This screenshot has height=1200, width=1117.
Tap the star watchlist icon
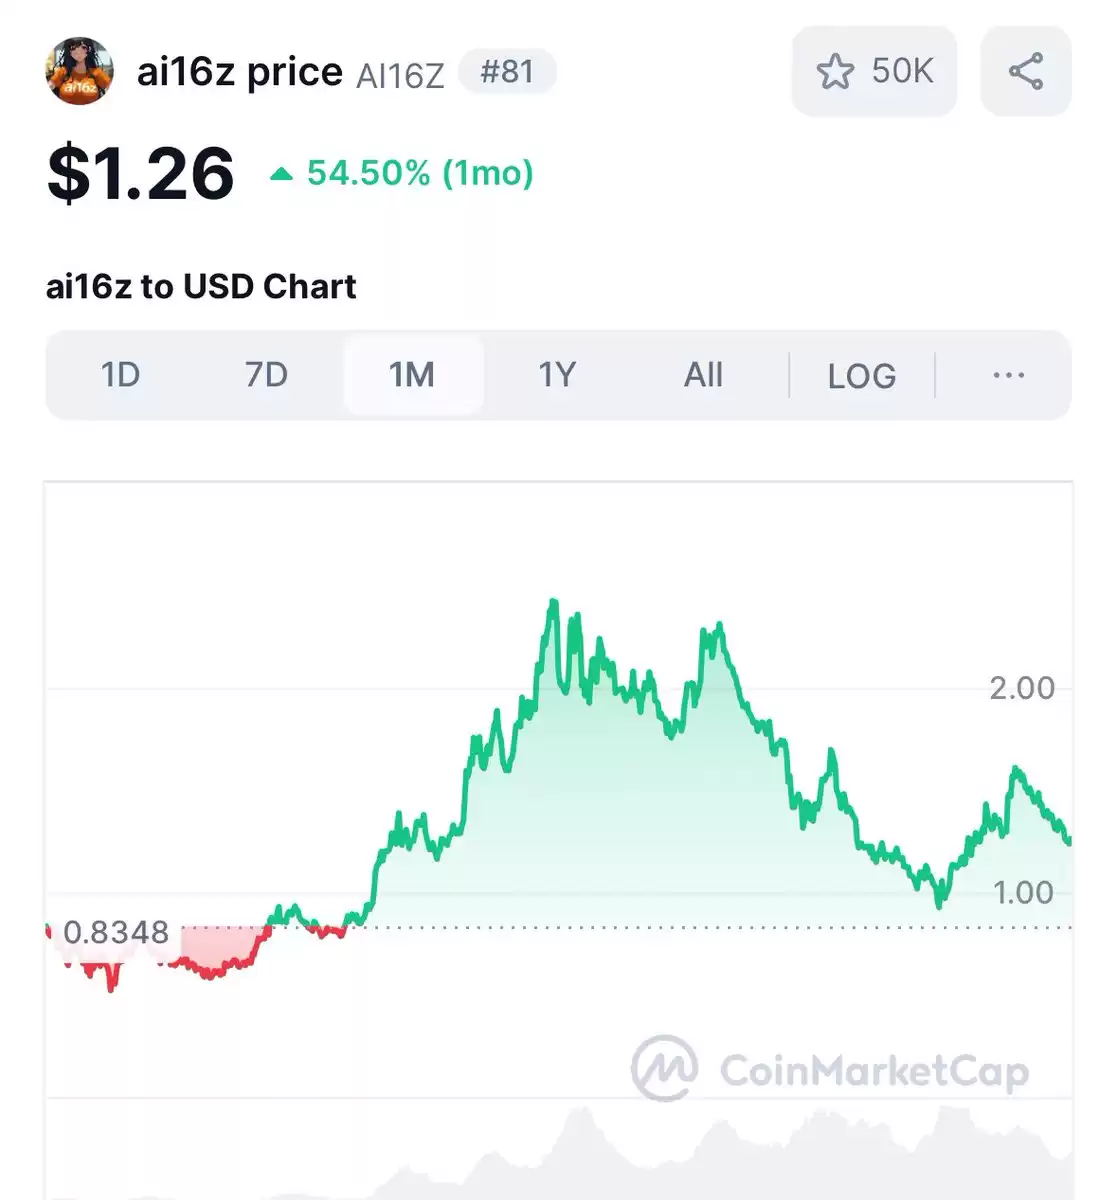[835, 72]
